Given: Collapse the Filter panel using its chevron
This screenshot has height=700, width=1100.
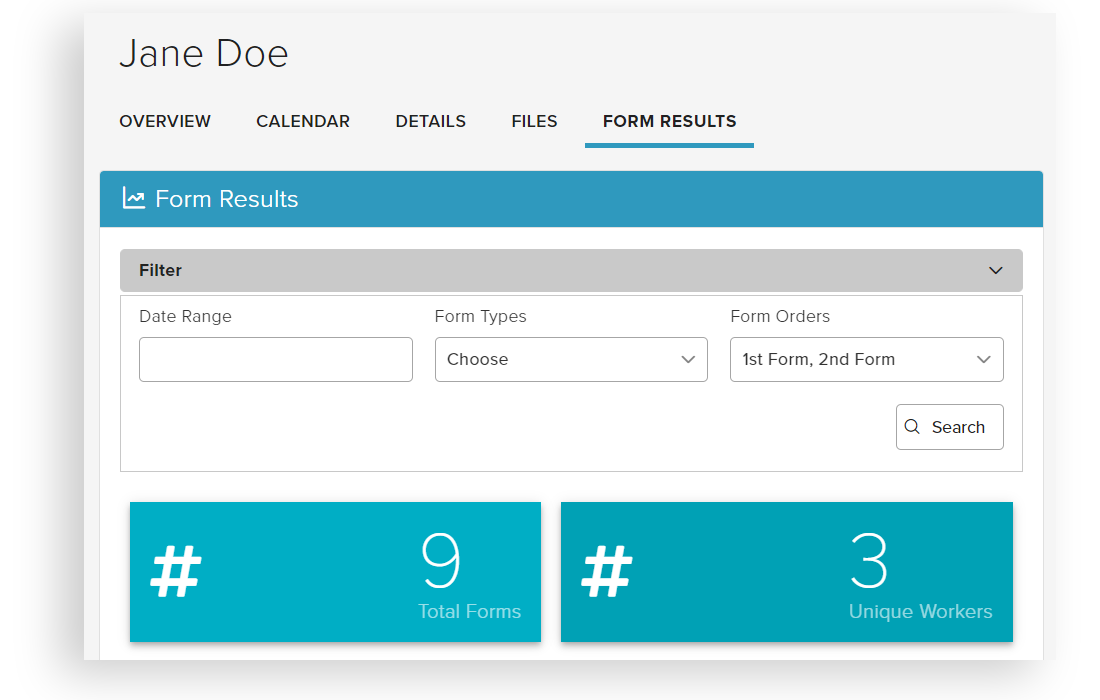Looking at the screenshot, I should 995,271.
